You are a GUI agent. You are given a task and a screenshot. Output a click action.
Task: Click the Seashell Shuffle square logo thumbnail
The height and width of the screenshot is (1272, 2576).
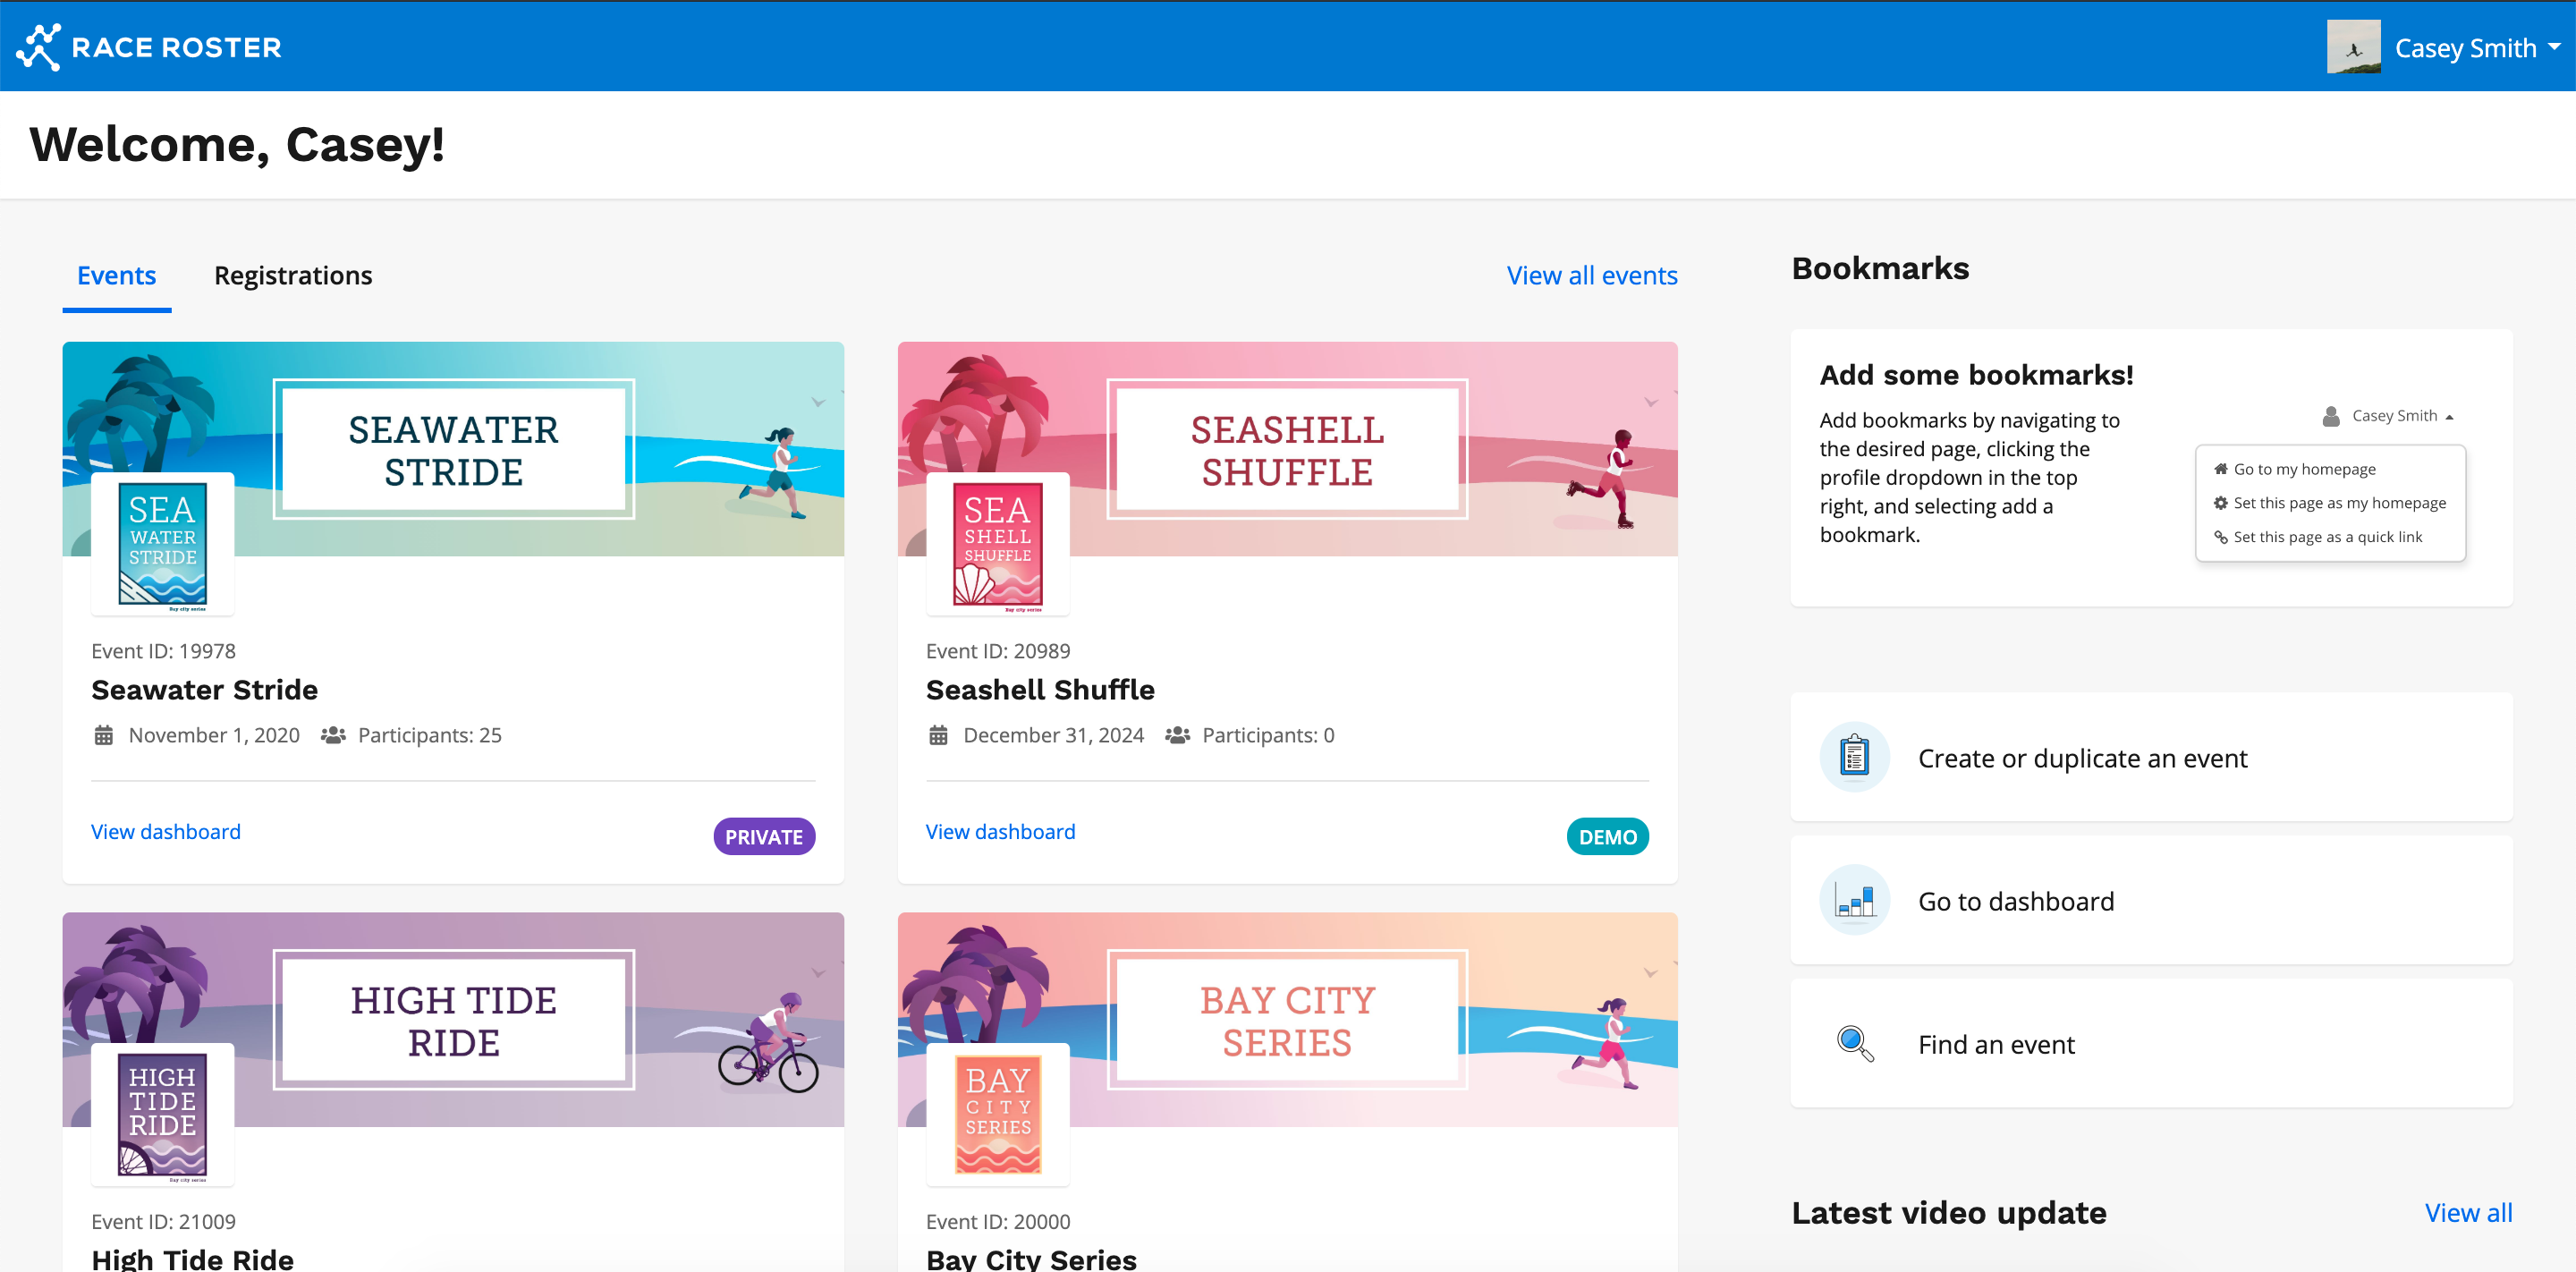tap(997, 544)
